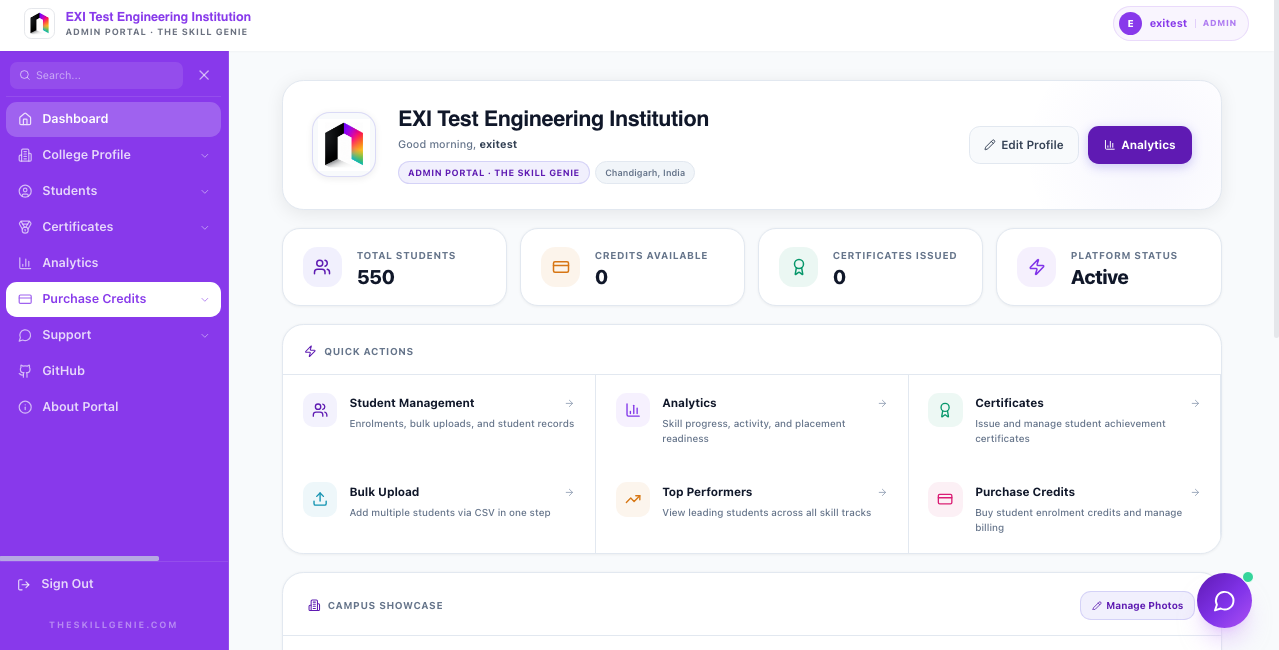The width and height of the screenshot is (1279, 650).
Task: Click the institution logo in the profile card
Action: point(344,144)
